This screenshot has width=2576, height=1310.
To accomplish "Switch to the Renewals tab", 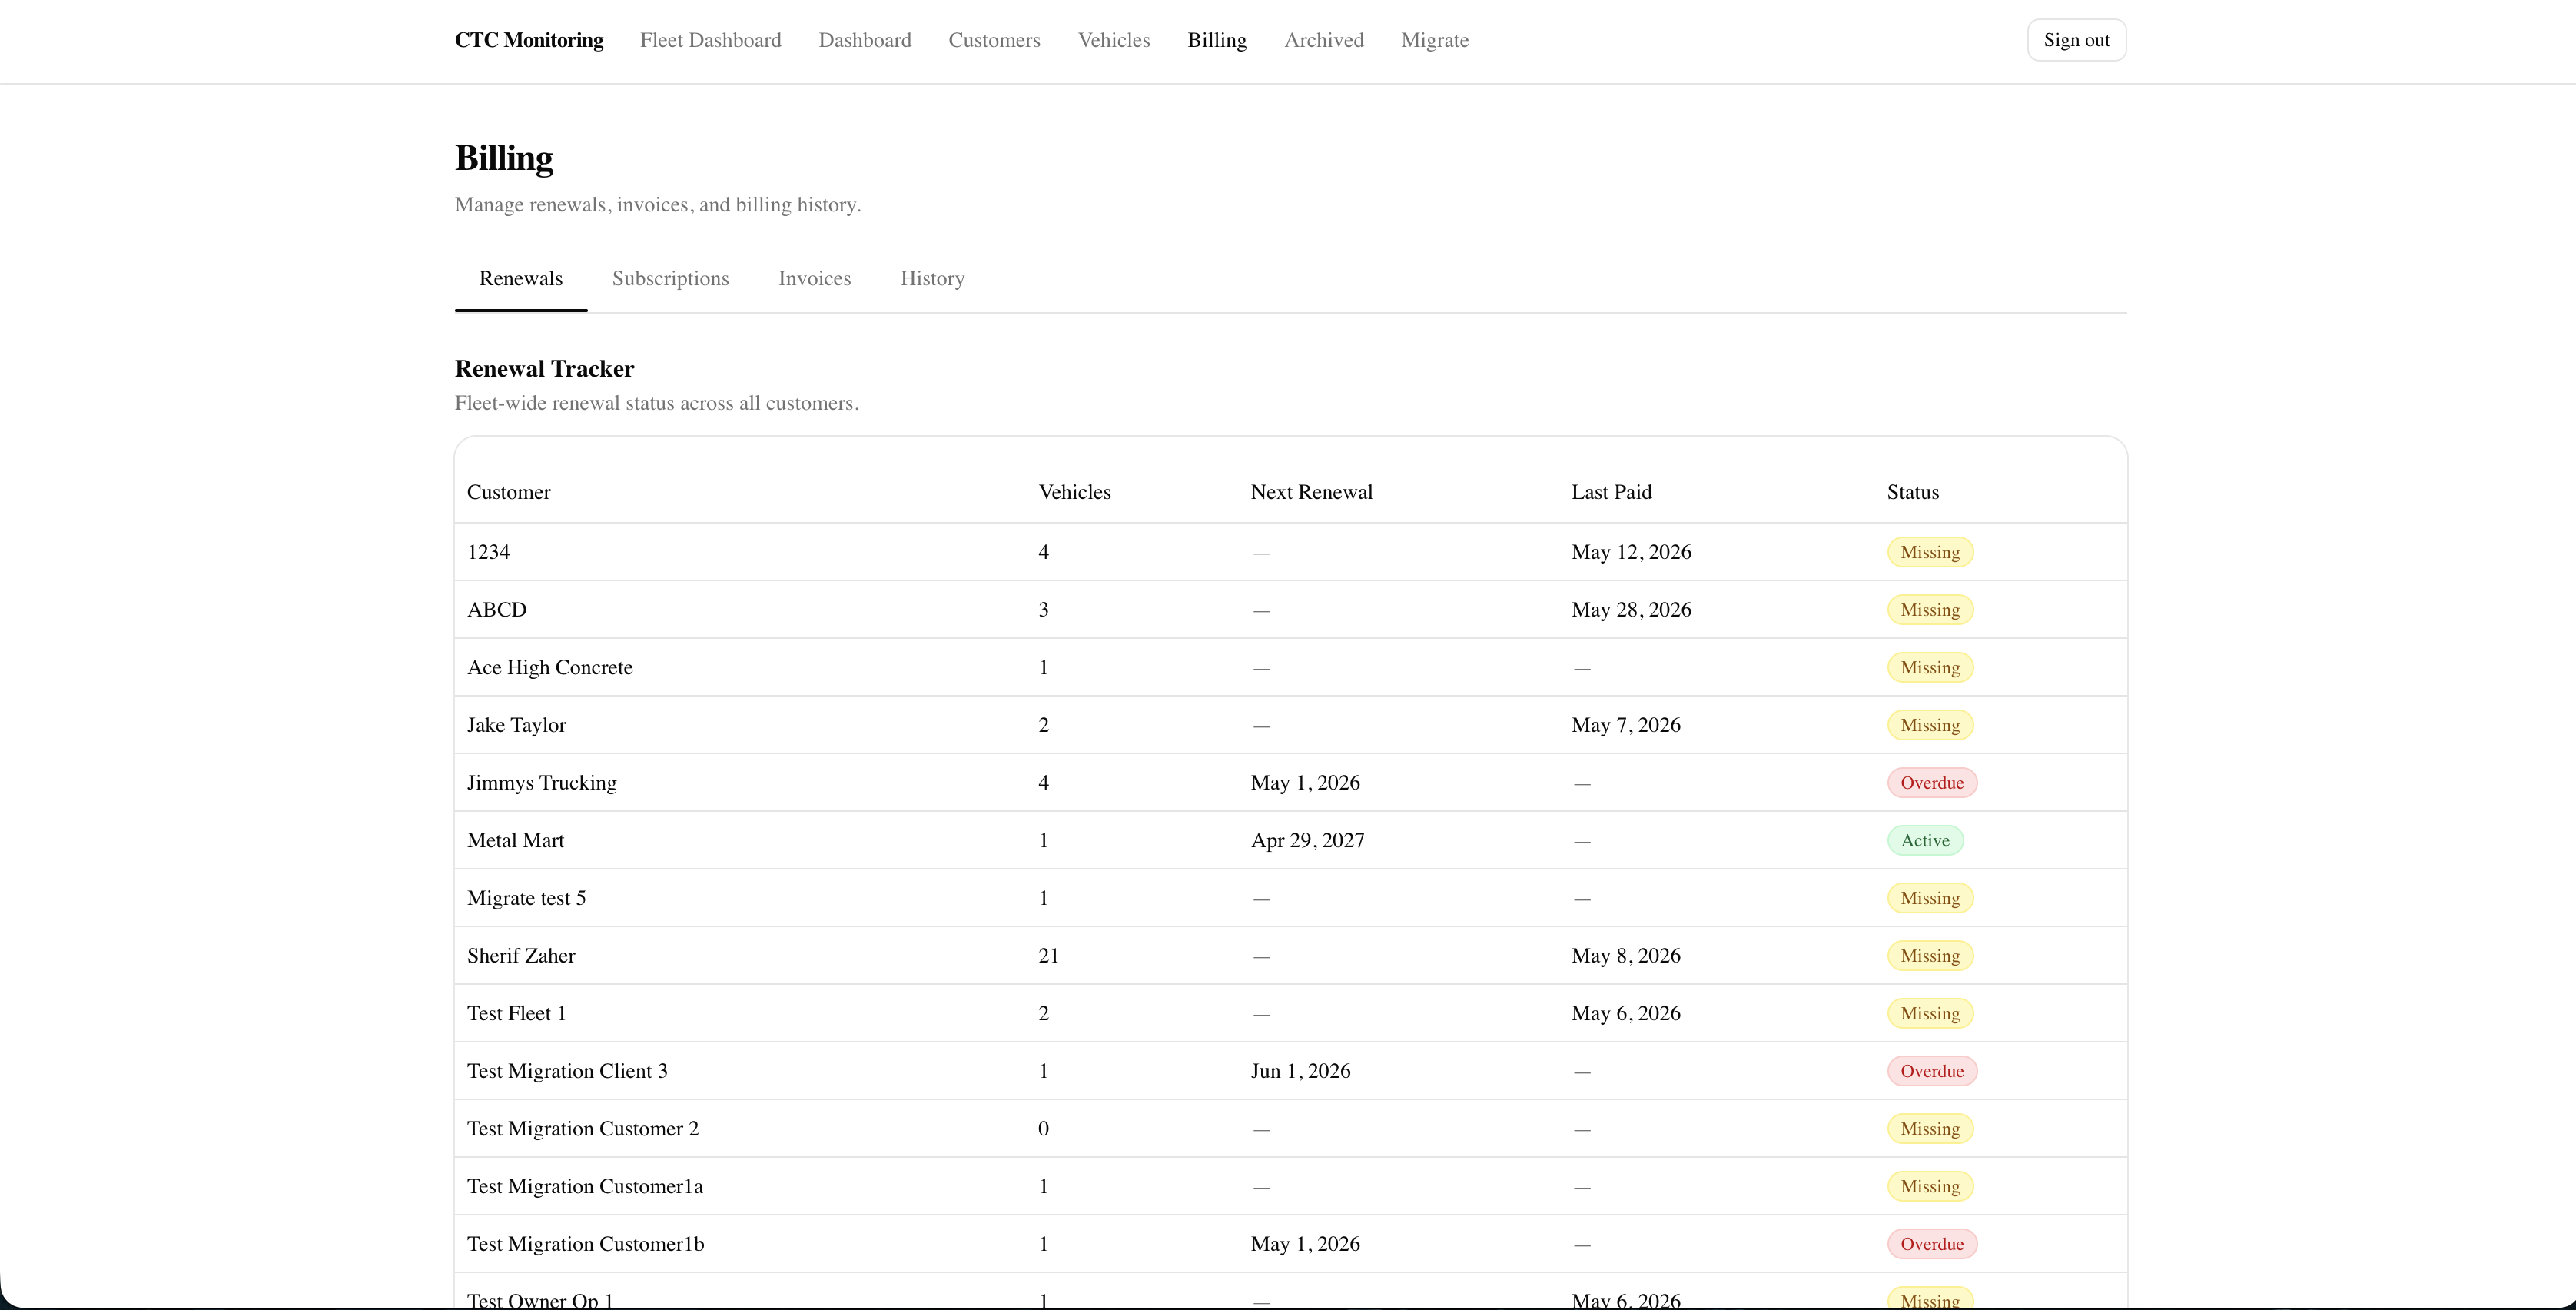I will 521,278.
